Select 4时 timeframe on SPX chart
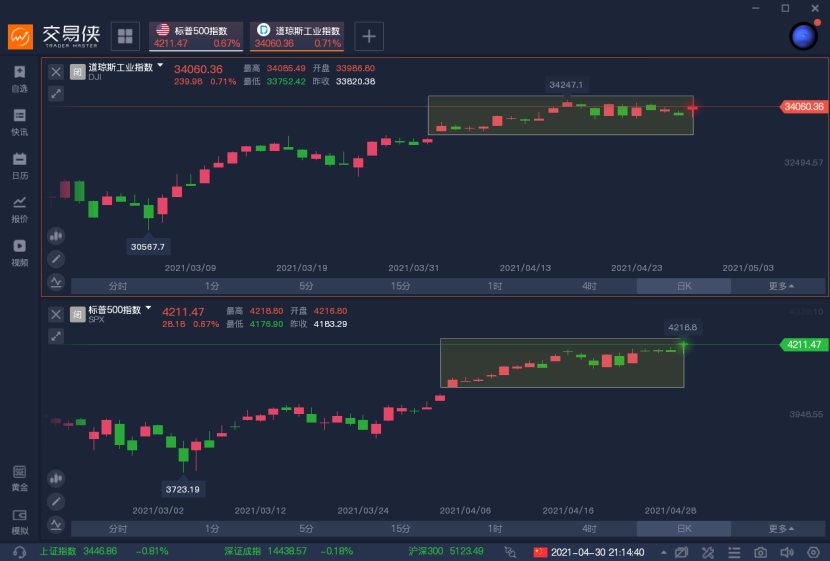Screen dimensions: 830x561 click(x=589, y=528)
